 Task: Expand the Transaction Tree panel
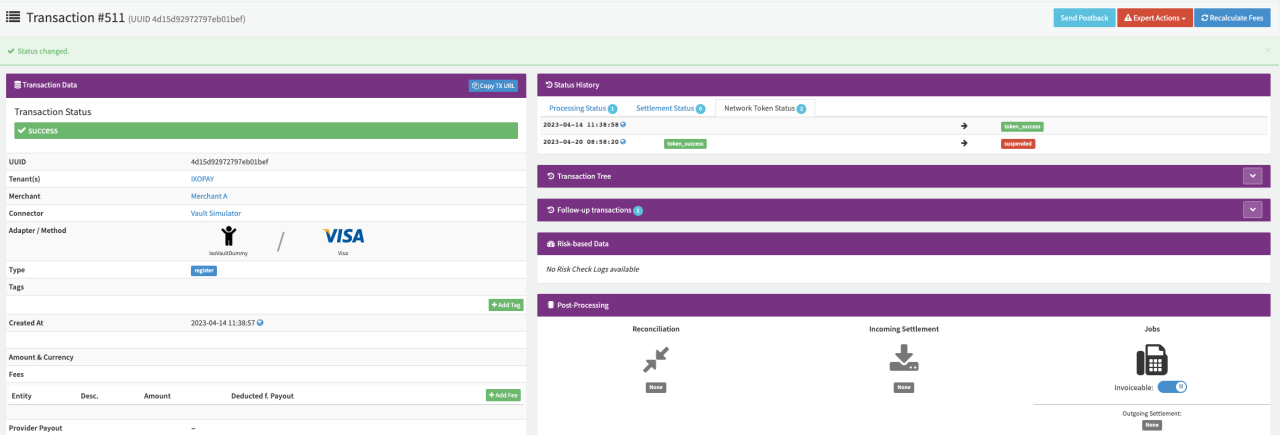point(1252,176)
